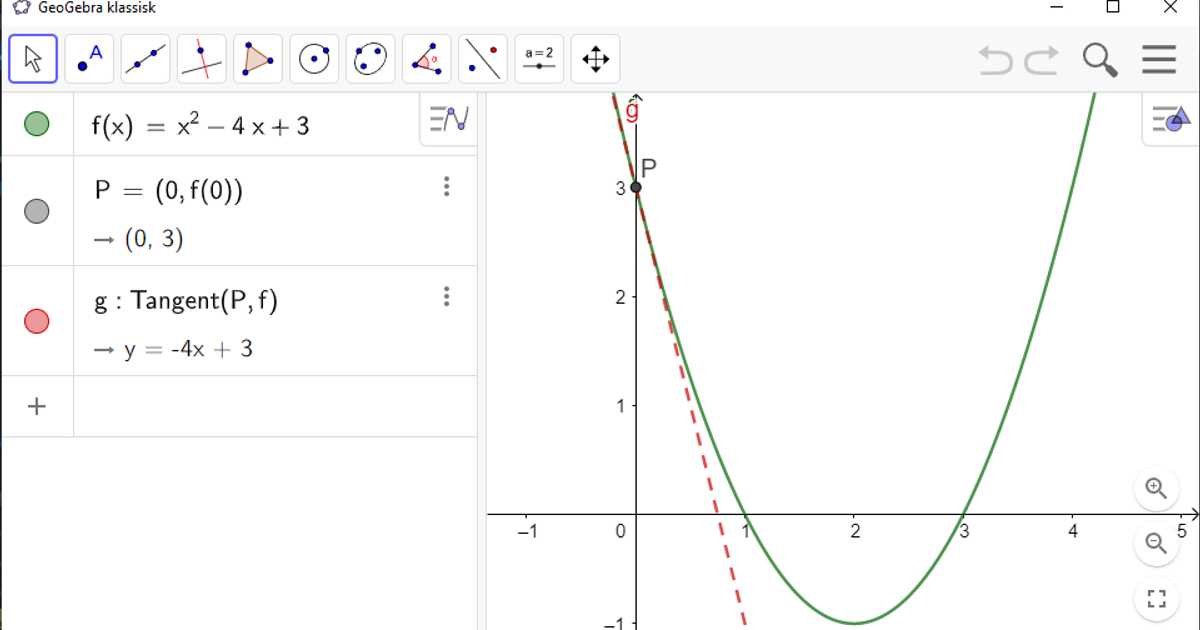The width and height of the screenshot is (1200, 630).
Task: Open the options menu for tangent g
Action: click(x=447, y=297)
